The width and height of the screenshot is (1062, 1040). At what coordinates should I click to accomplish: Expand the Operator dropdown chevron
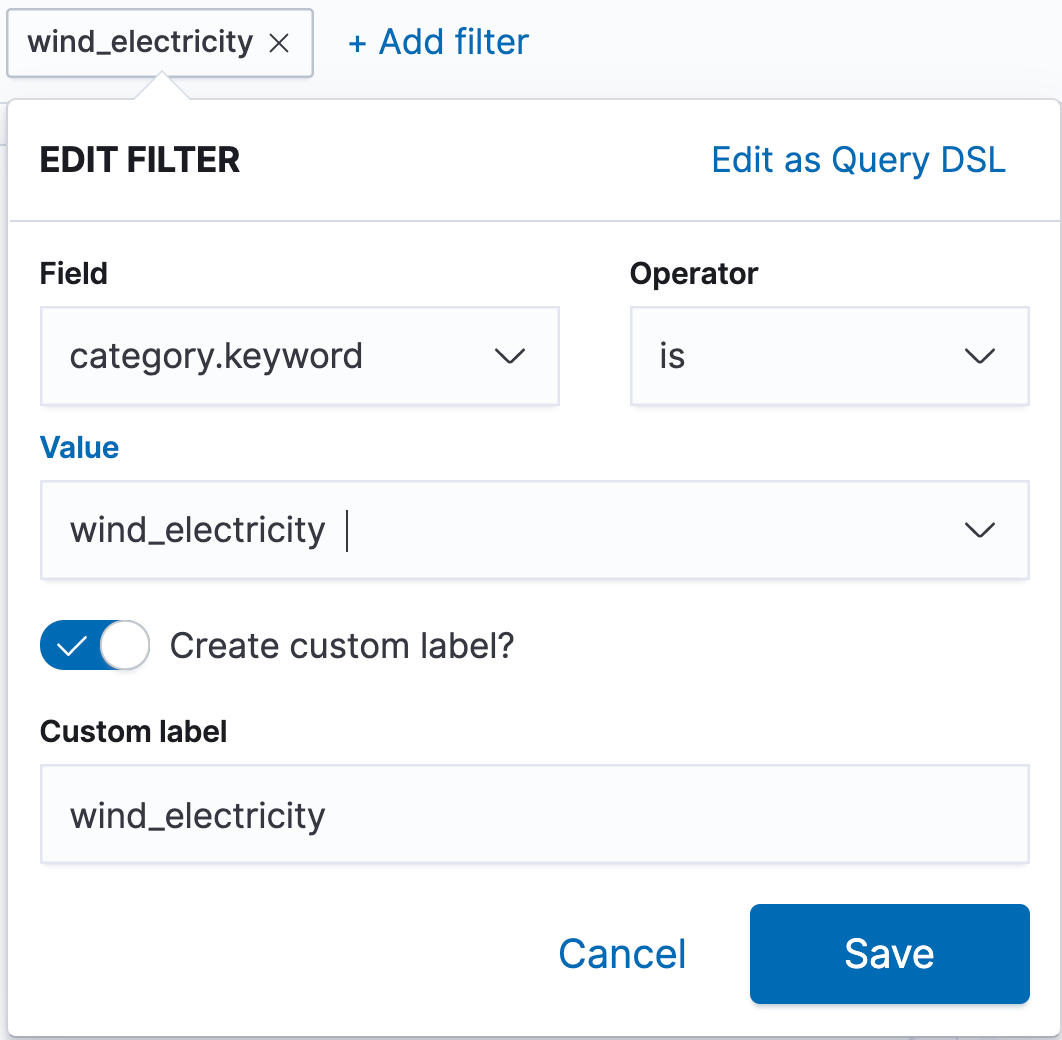pos(979,356)
